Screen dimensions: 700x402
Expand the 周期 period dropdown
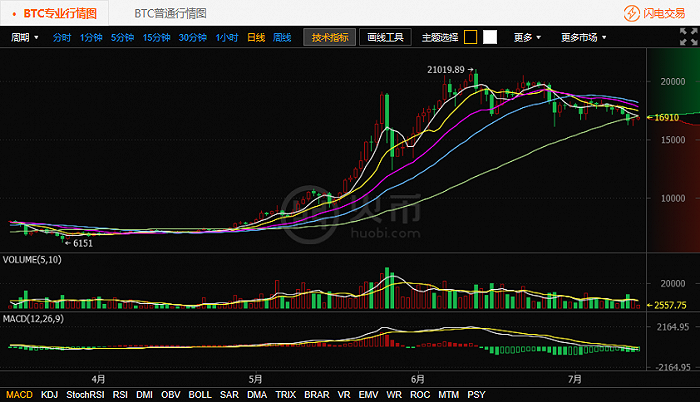pos(25,38)
